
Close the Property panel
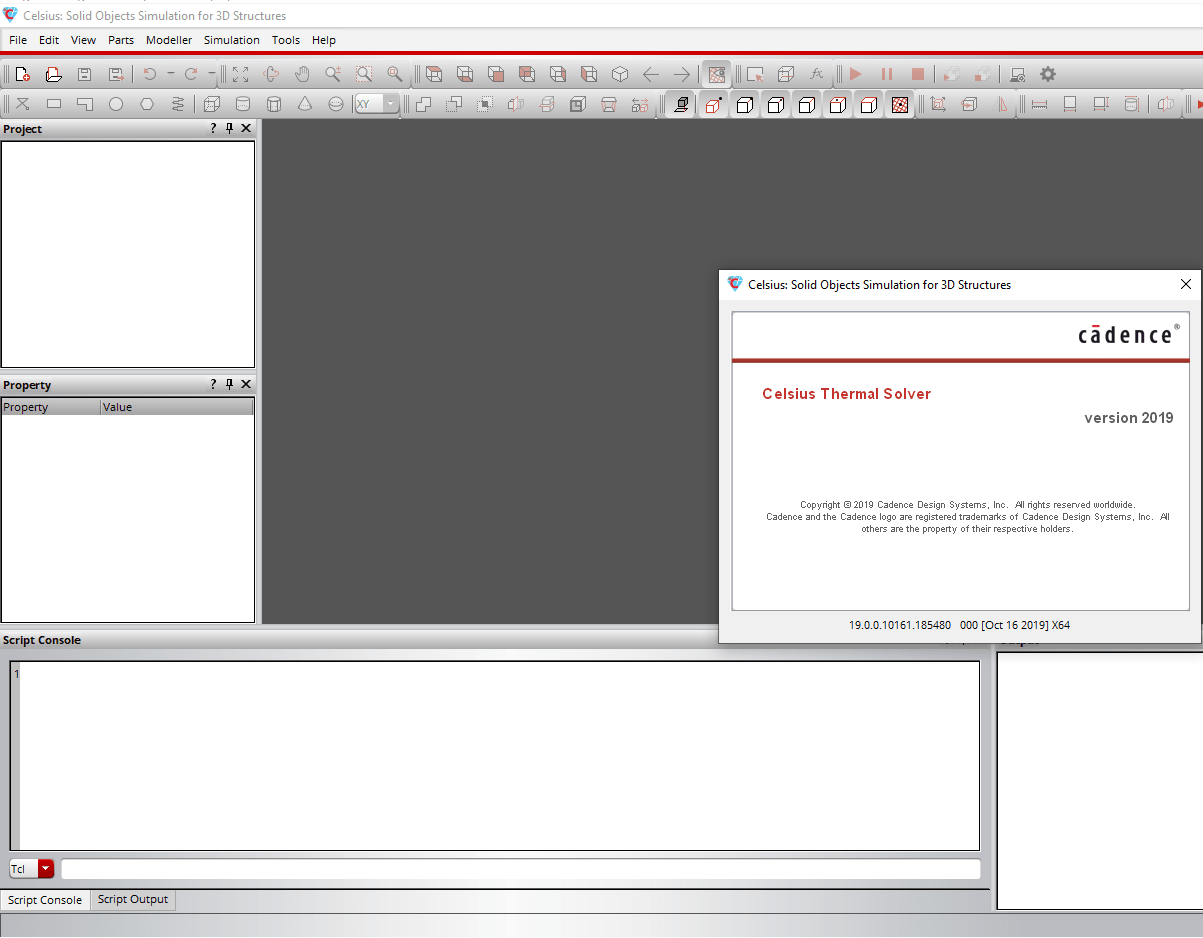246,385
